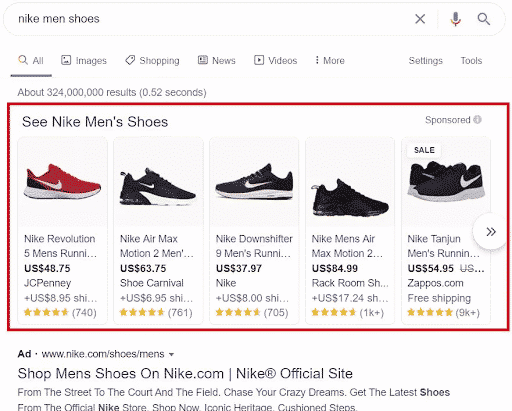Clear the search box with the X icon
Screen dimensions: 512x411
(420, 19)
